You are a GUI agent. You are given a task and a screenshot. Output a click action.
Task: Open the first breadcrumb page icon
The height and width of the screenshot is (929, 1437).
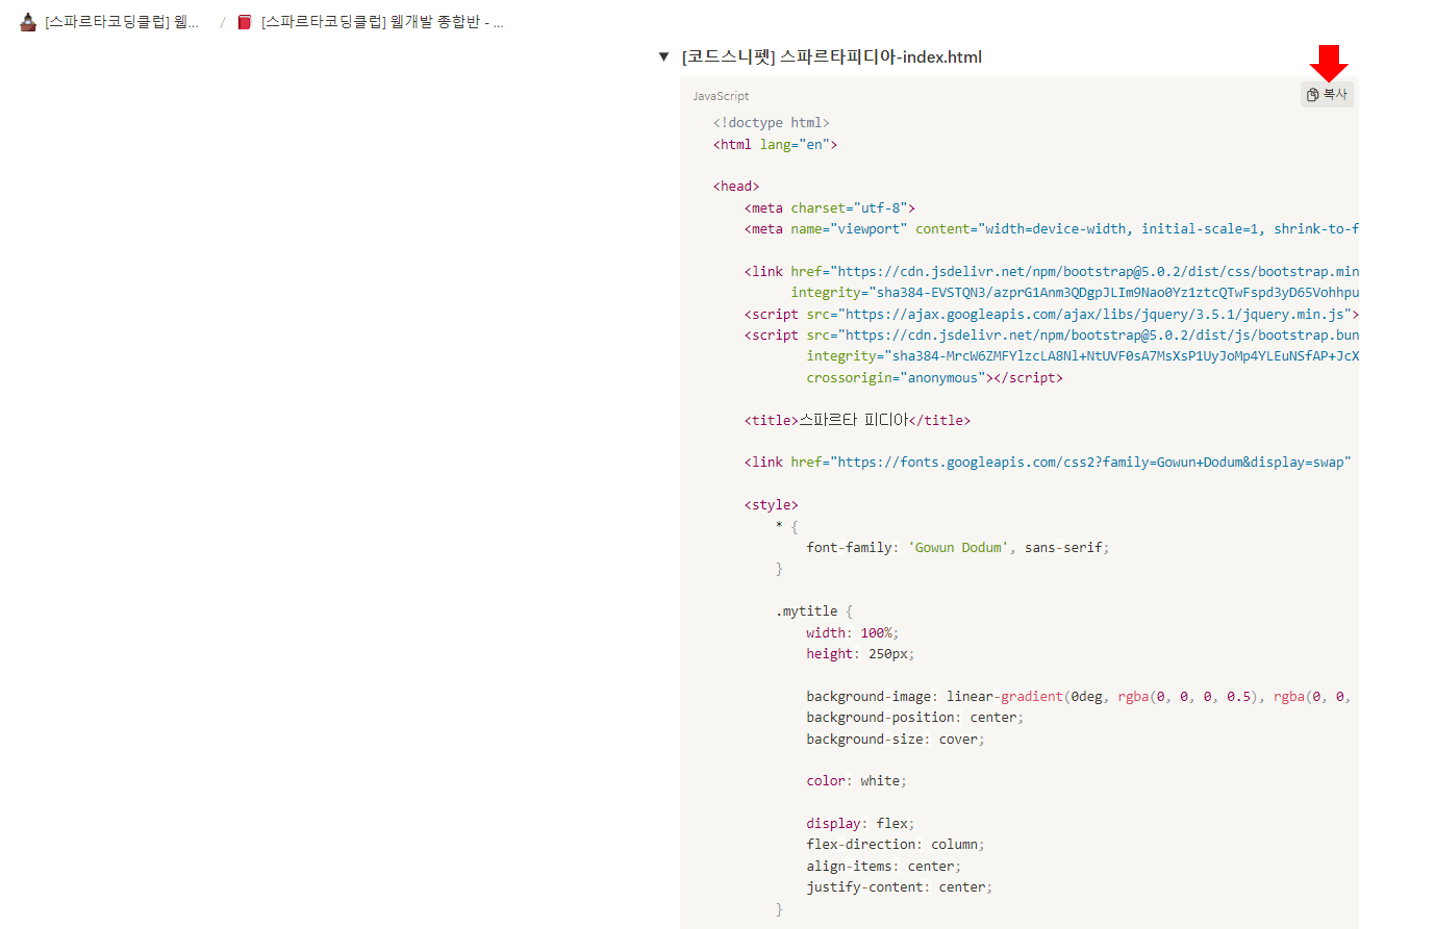tap(28, 22)
